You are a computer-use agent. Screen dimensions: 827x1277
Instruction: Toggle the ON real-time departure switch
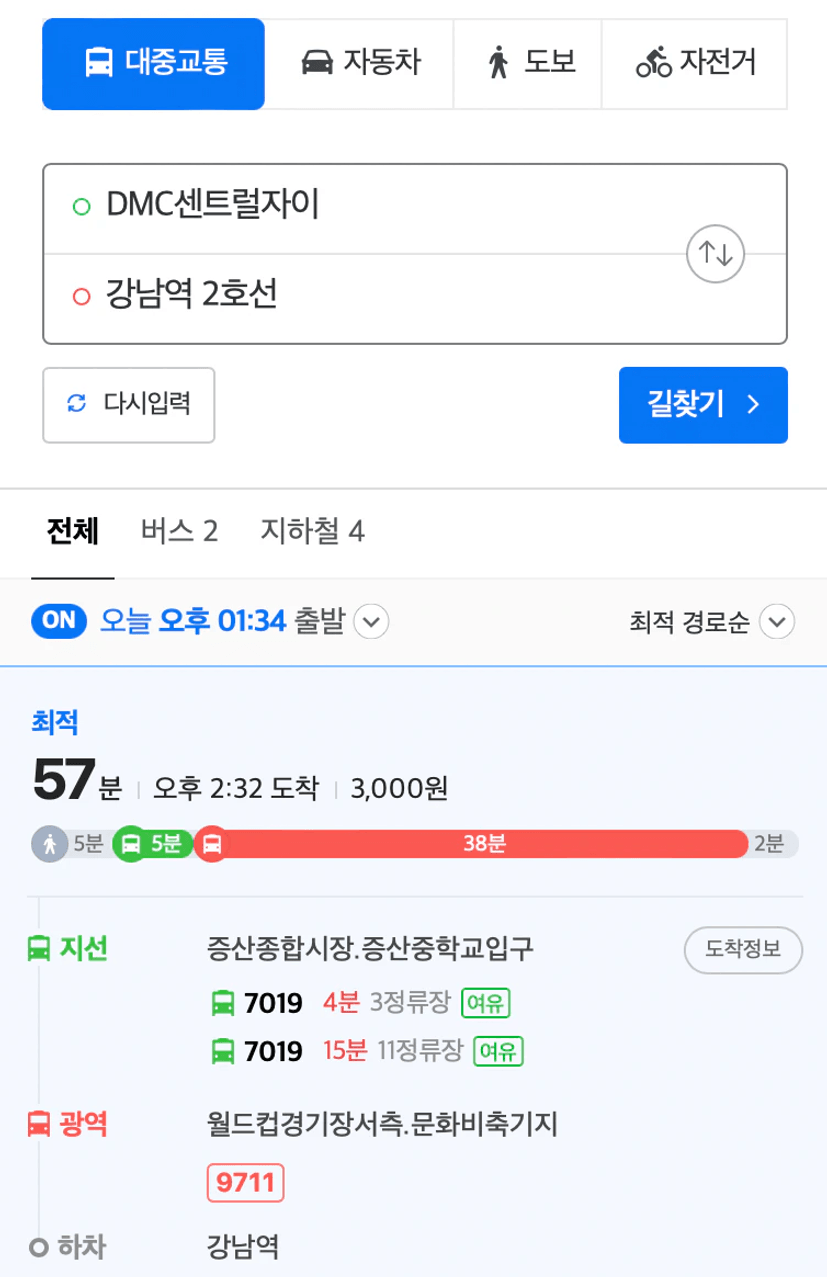tap(60, 620)
